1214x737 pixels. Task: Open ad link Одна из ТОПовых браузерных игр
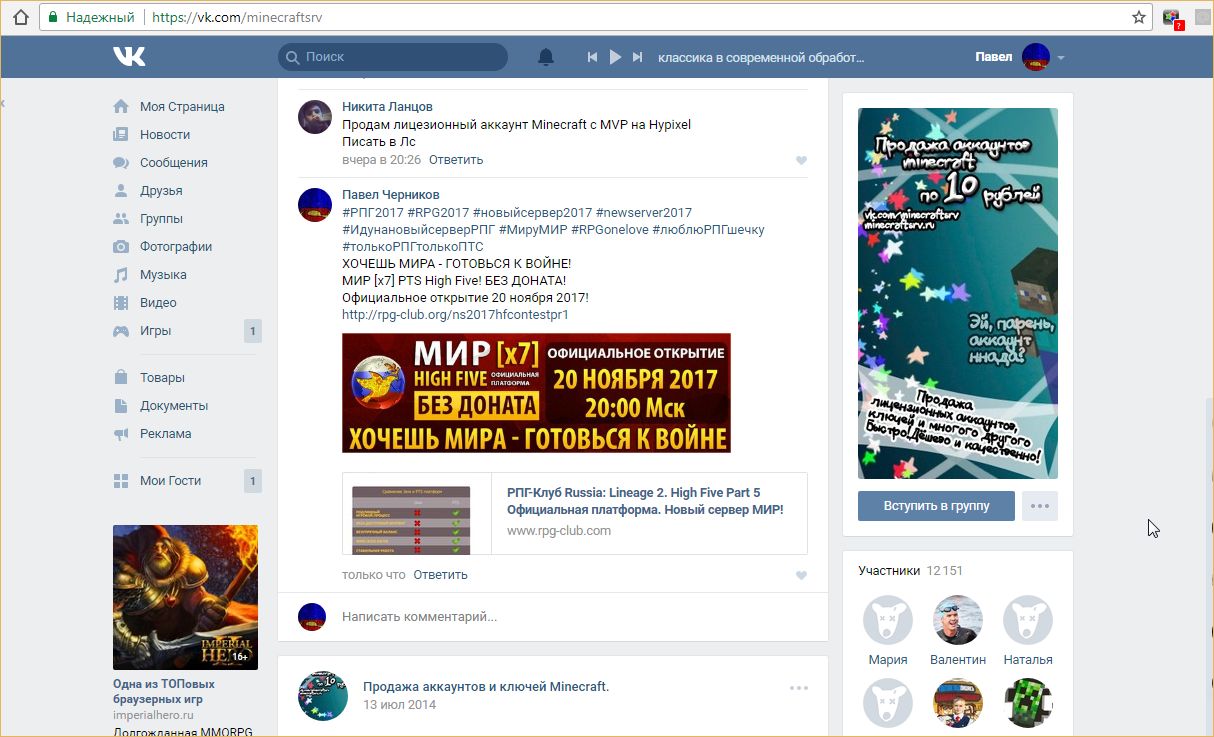[164, 692]
